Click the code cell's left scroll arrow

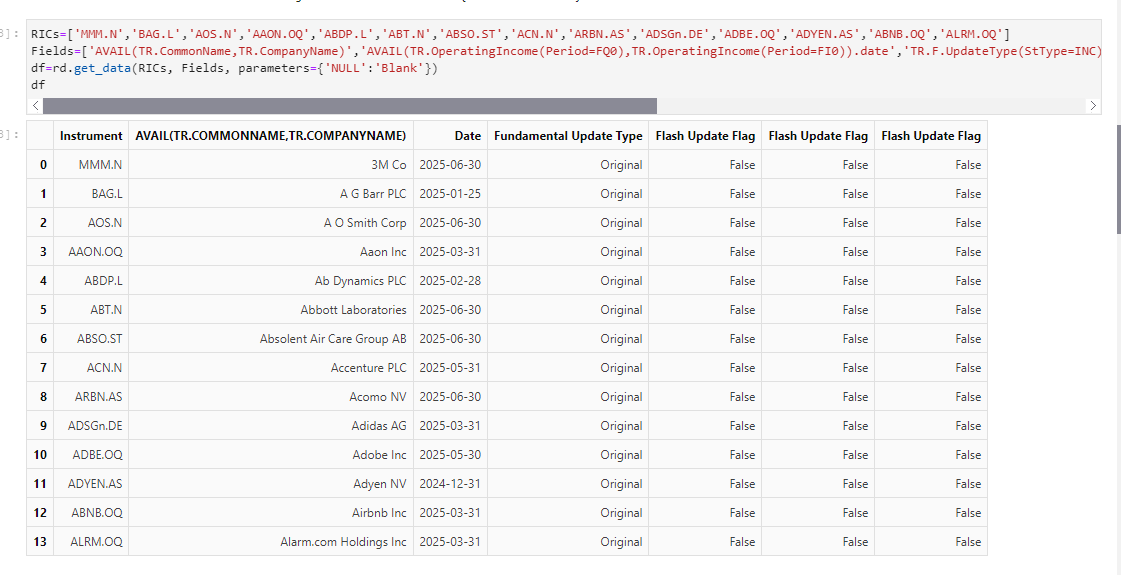coord(36,106)
